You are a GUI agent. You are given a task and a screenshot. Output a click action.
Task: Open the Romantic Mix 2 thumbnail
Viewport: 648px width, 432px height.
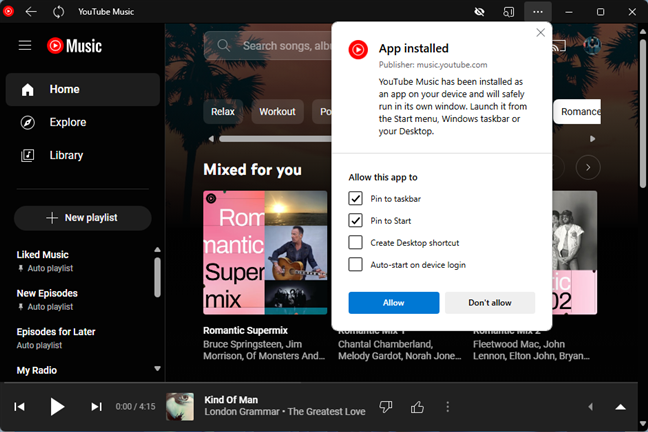tap(575, 253)
